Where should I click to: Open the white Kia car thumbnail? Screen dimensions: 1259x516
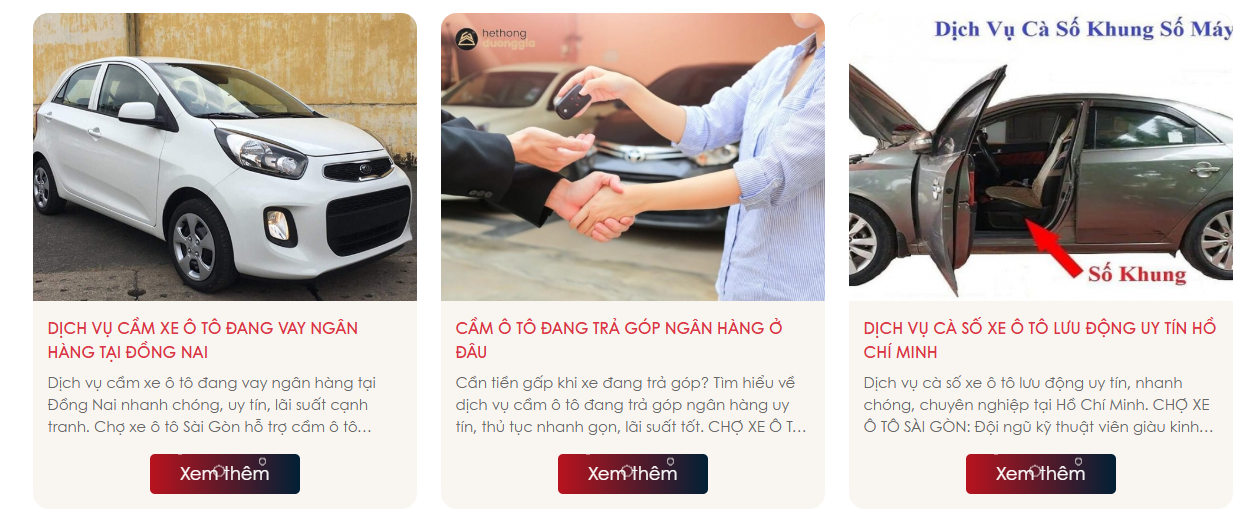(x=225, y=157)
